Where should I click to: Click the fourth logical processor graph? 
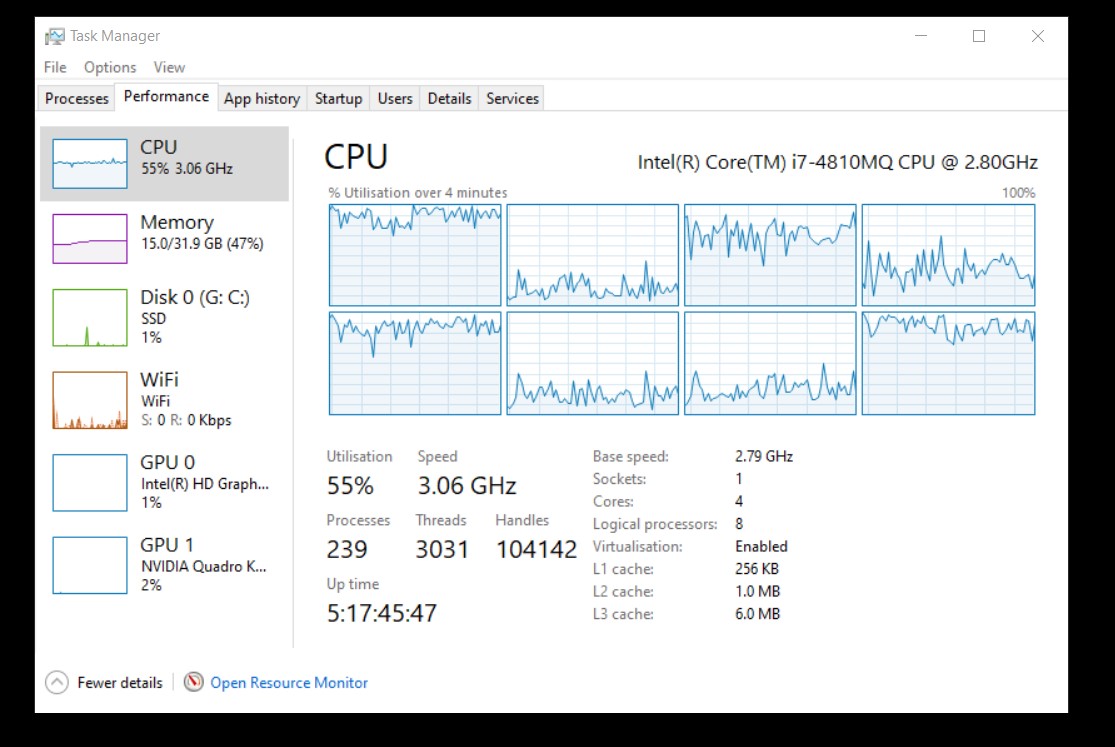[x=947, y=253]
